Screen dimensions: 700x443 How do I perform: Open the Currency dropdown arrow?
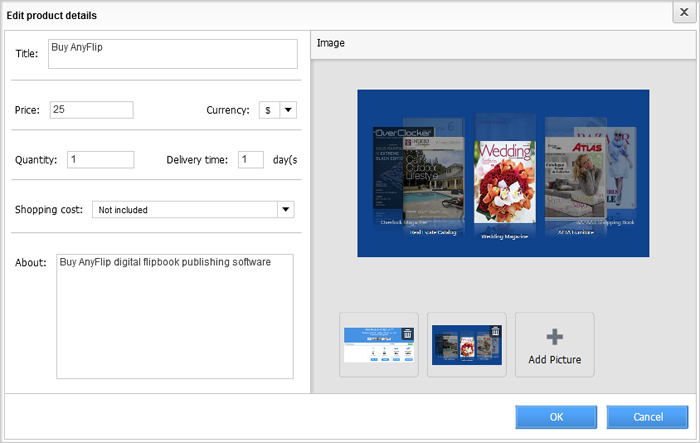coord(288,110)
